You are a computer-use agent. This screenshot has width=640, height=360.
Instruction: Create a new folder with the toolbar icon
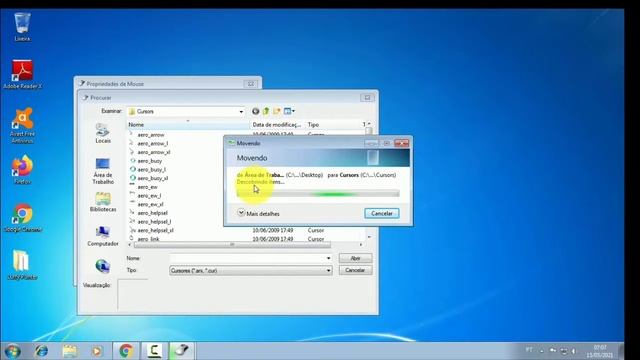coord(277,111)
